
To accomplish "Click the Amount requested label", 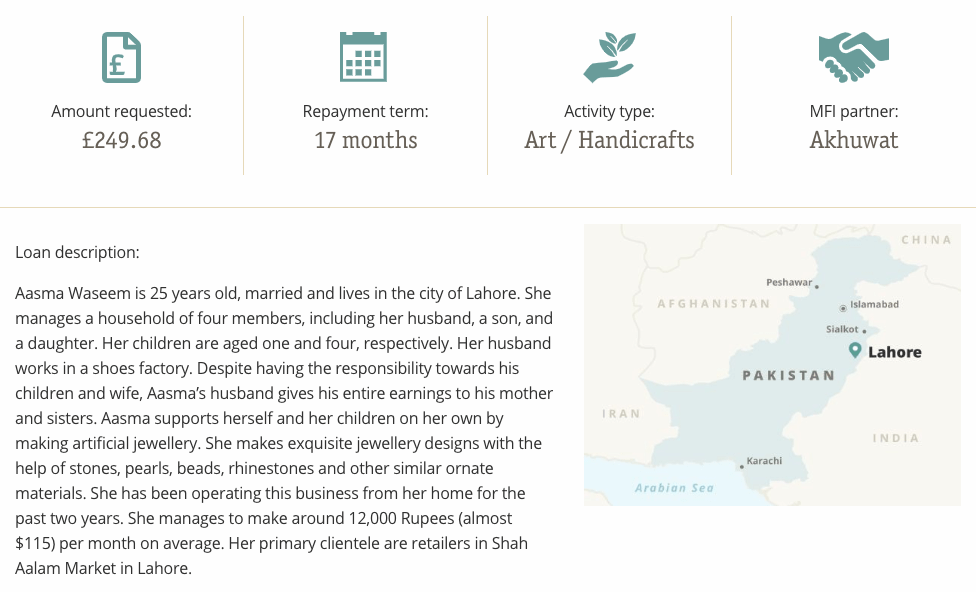I will pos(121,111).
